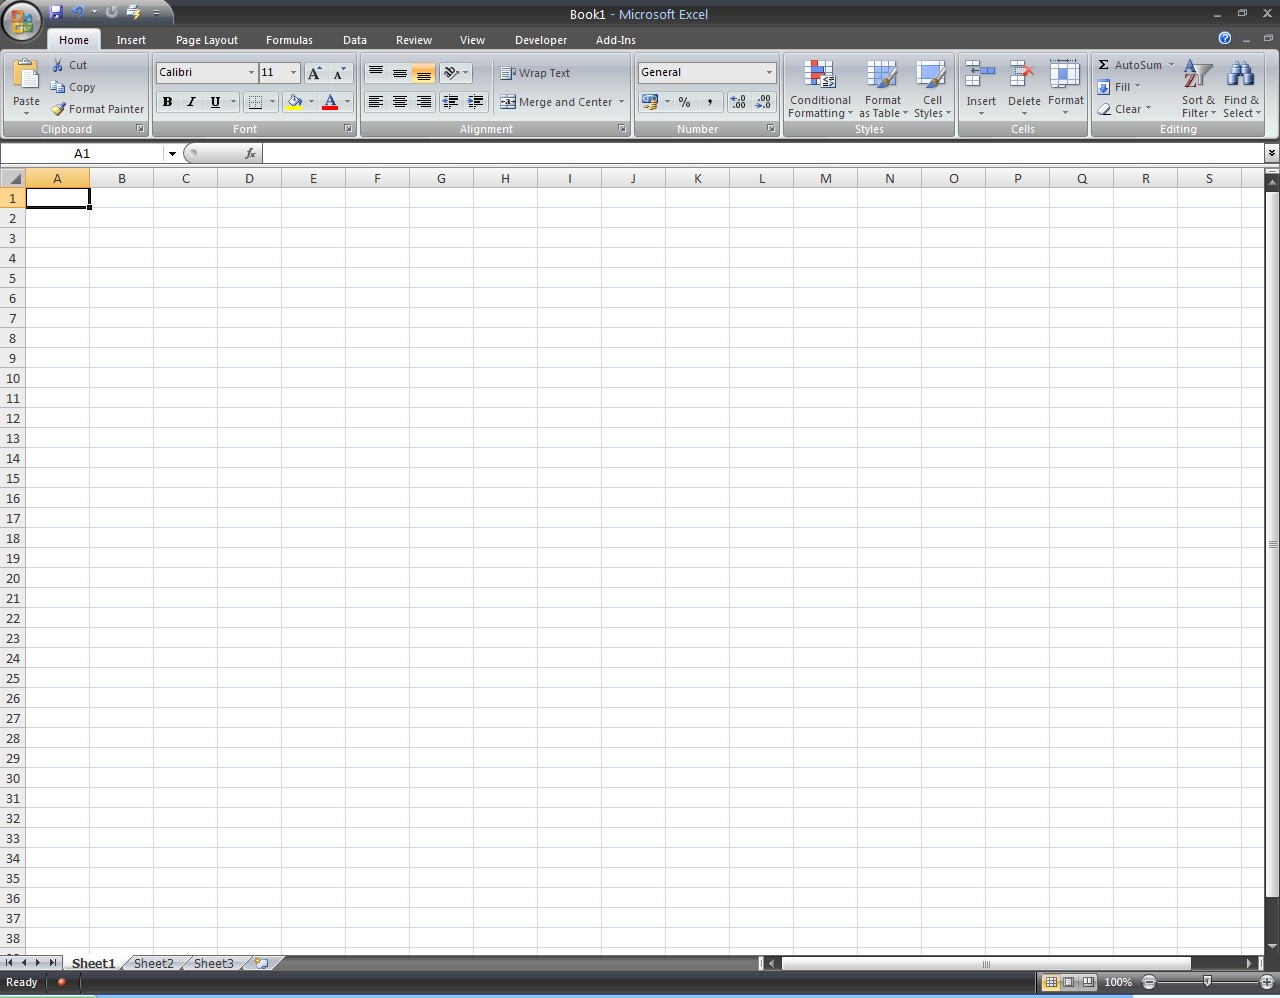Viewport: 1280px width, 998px height.
Task: Select Middle Align icon
Action: (399, 73)
